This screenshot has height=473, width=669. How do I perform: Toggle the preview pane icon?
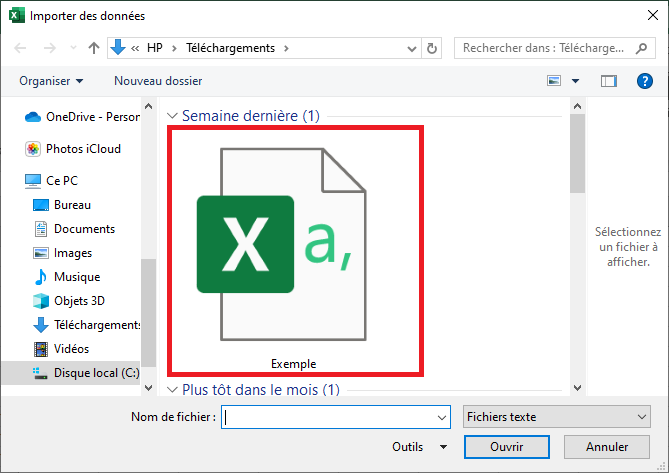pos(609,81)
